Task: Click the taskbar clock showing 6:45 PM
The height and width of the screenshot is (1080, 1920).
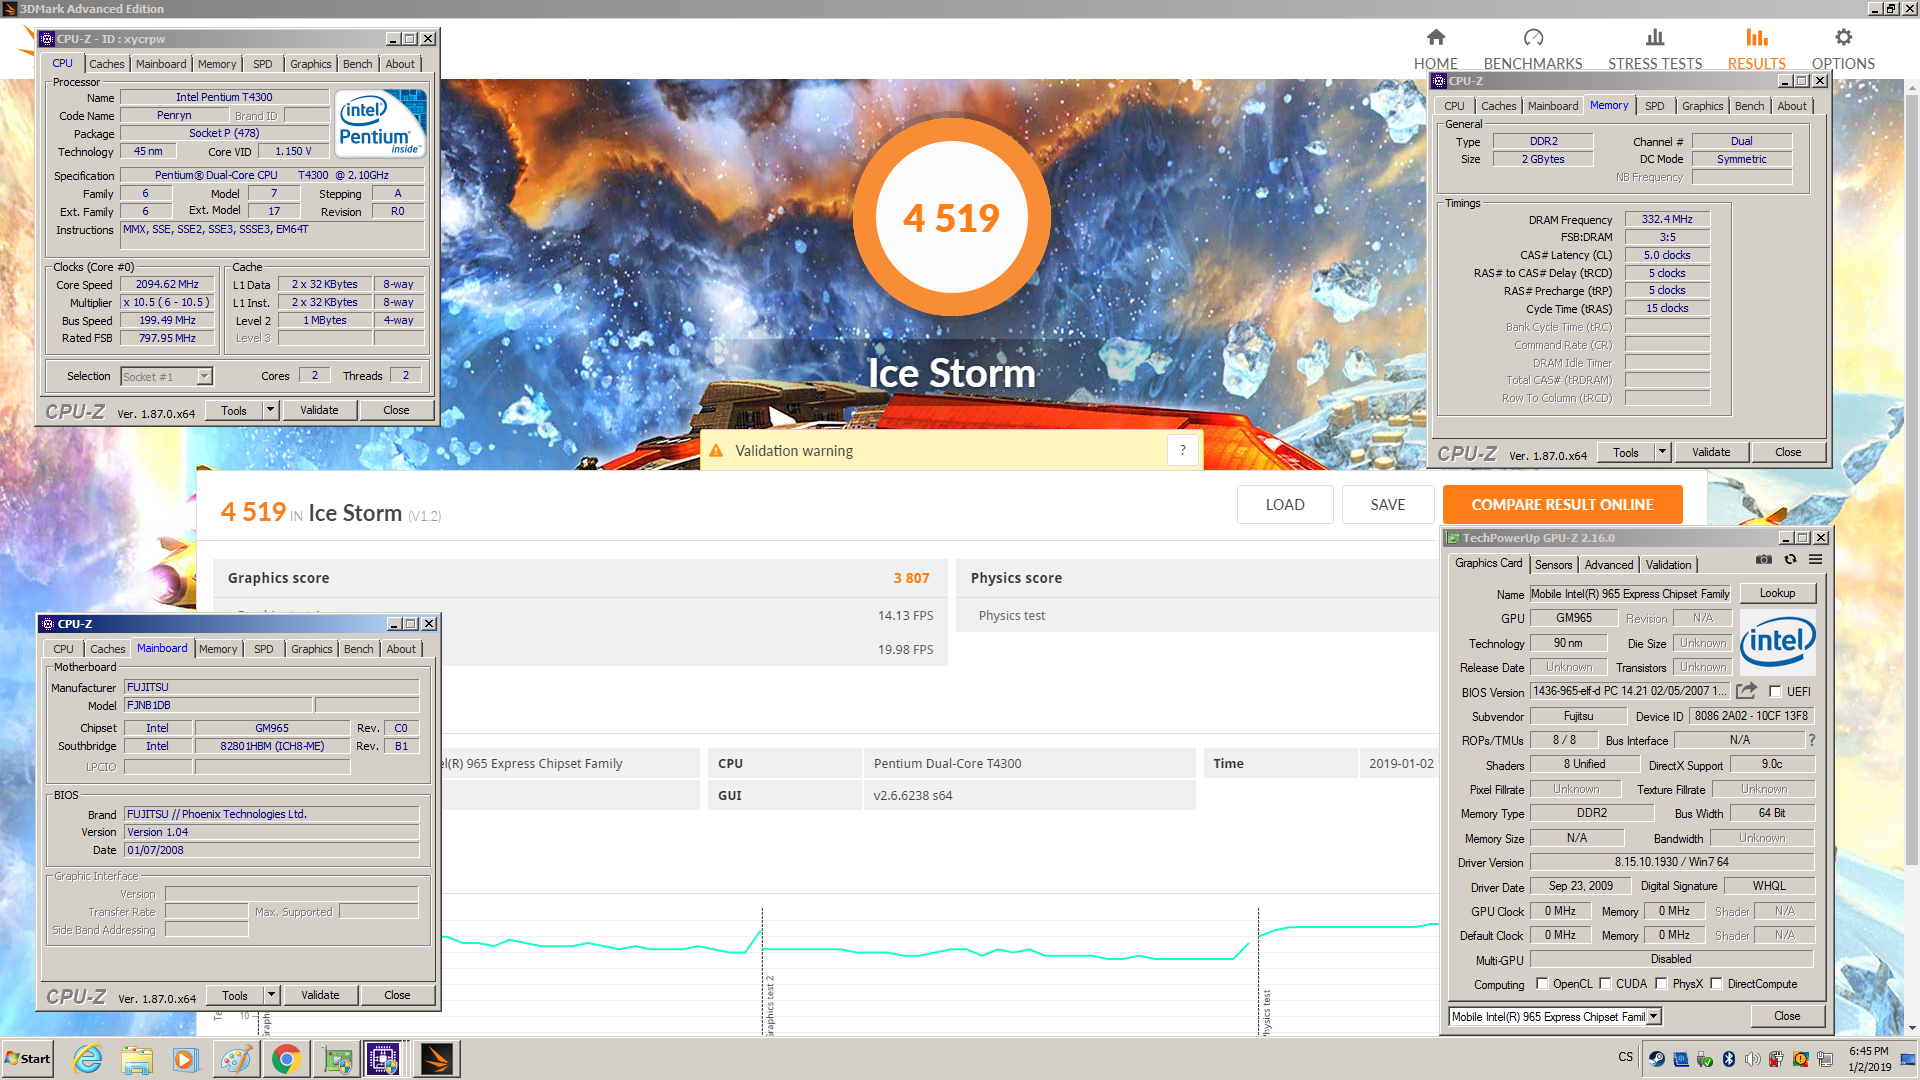Action: point(1869,1059)
